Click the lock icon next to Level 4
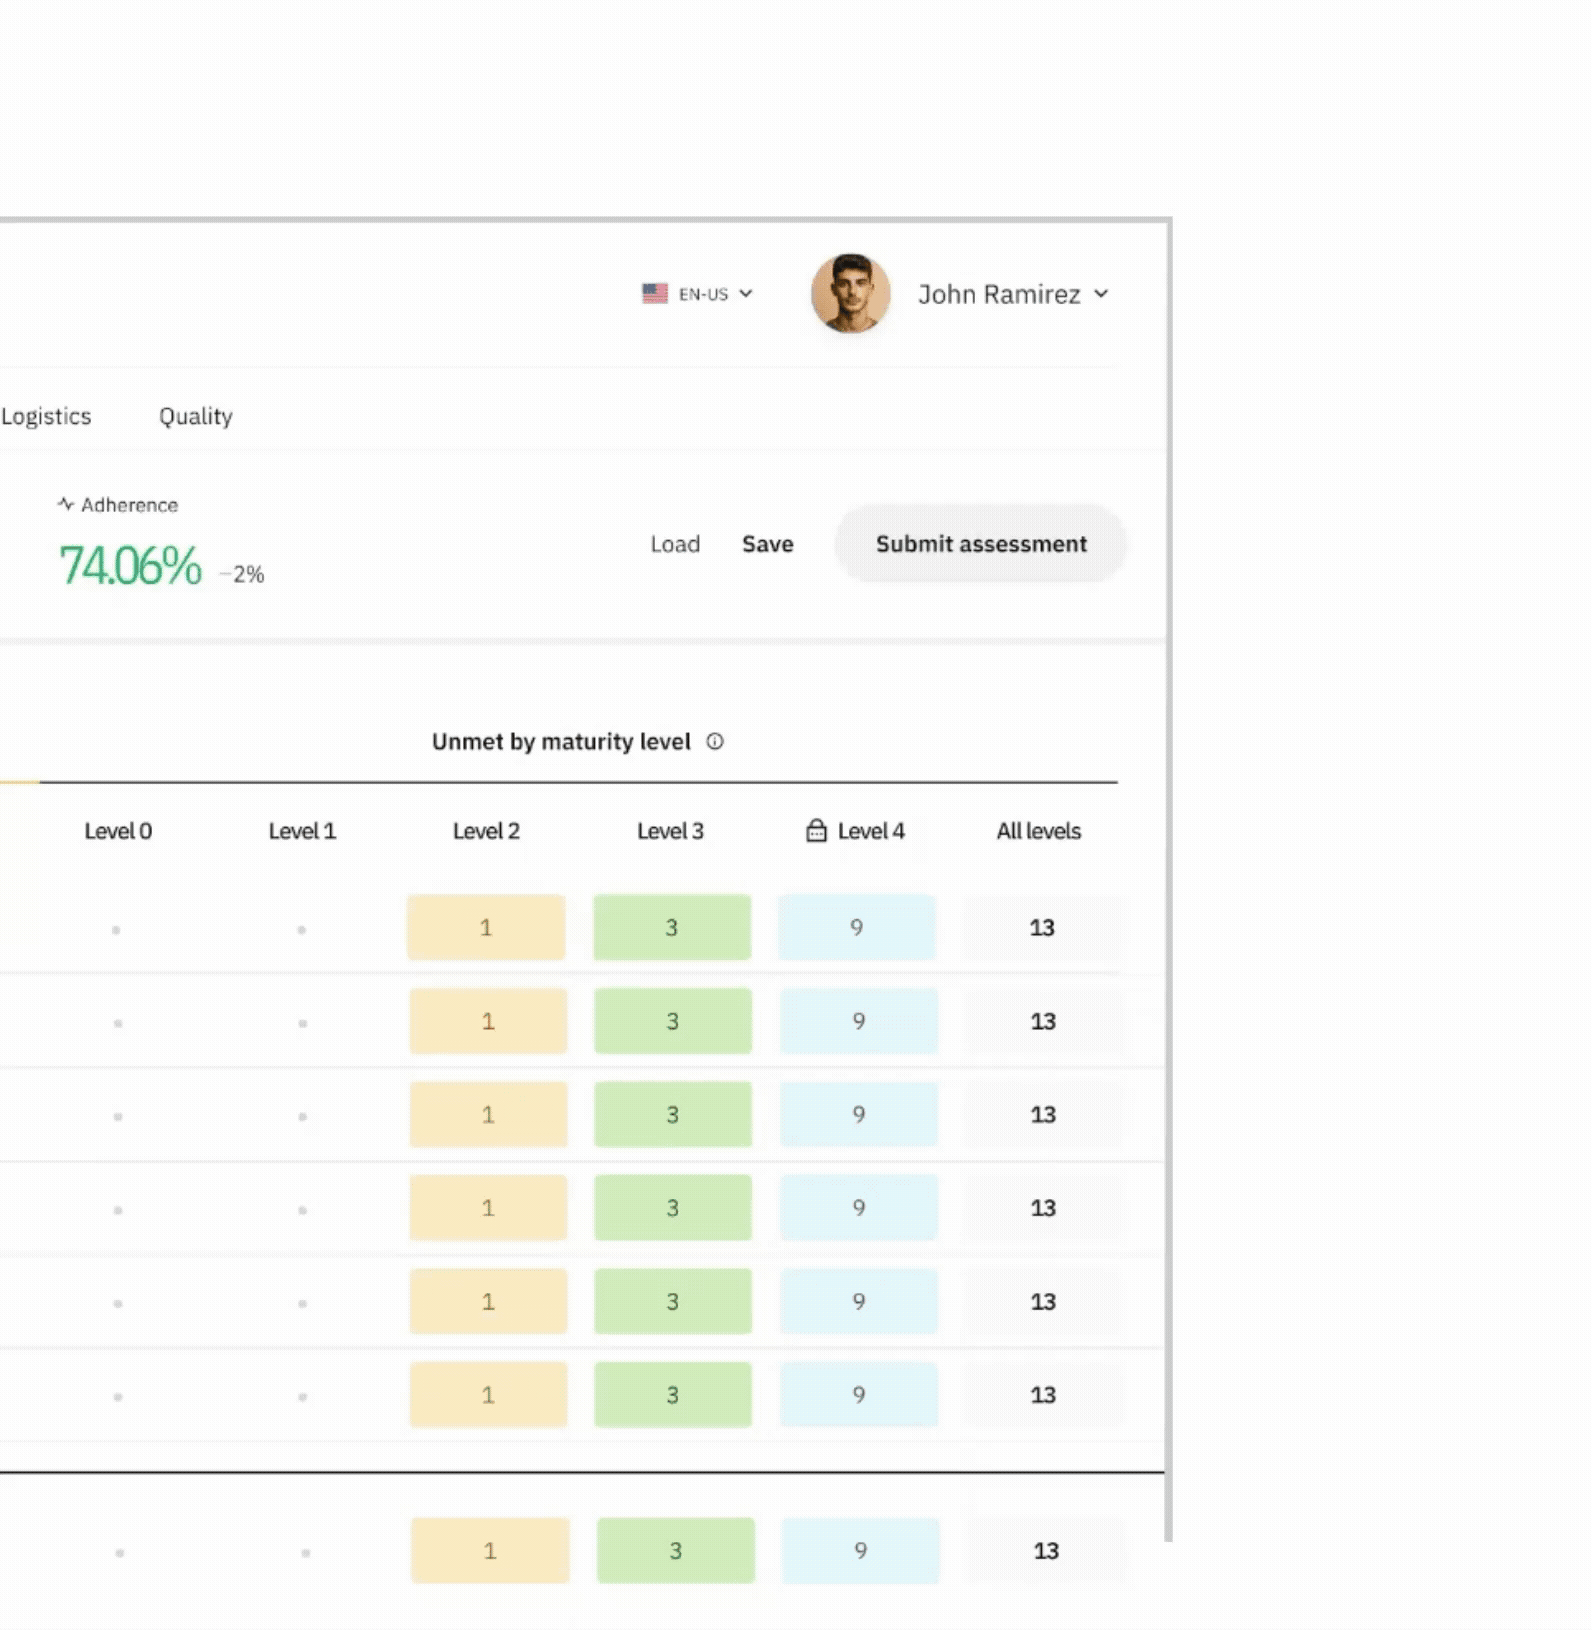 coord(816,831)
